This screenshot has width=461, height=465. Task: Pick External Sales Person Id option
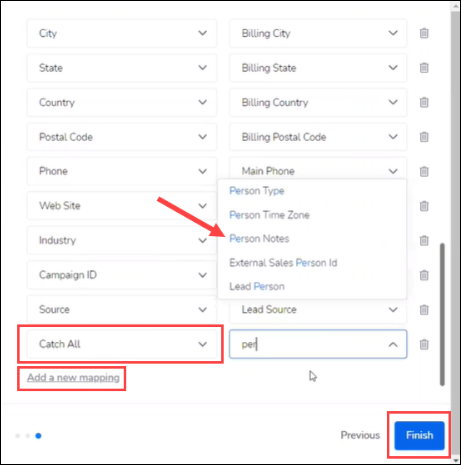click(x=283, y=263)
